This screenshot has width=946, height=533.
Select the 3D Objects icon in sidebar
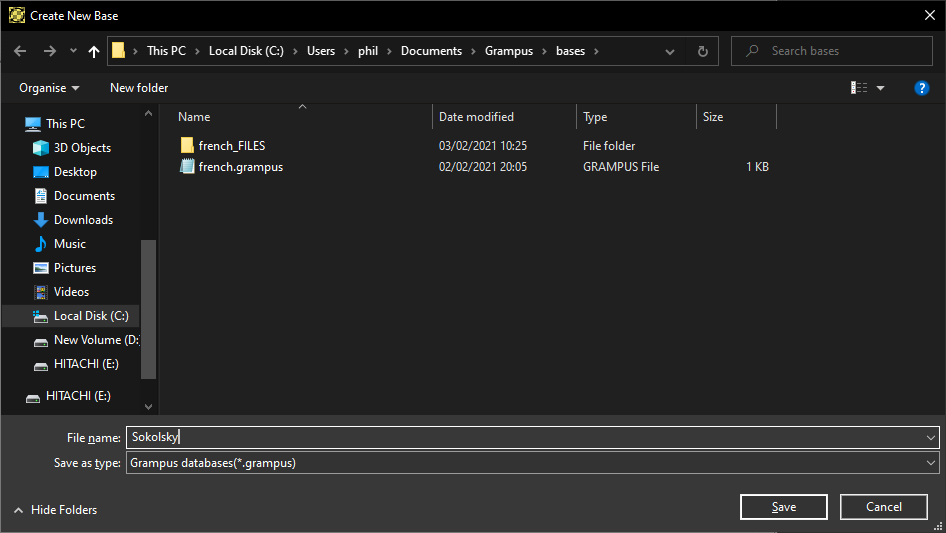[x=41, y=148]
